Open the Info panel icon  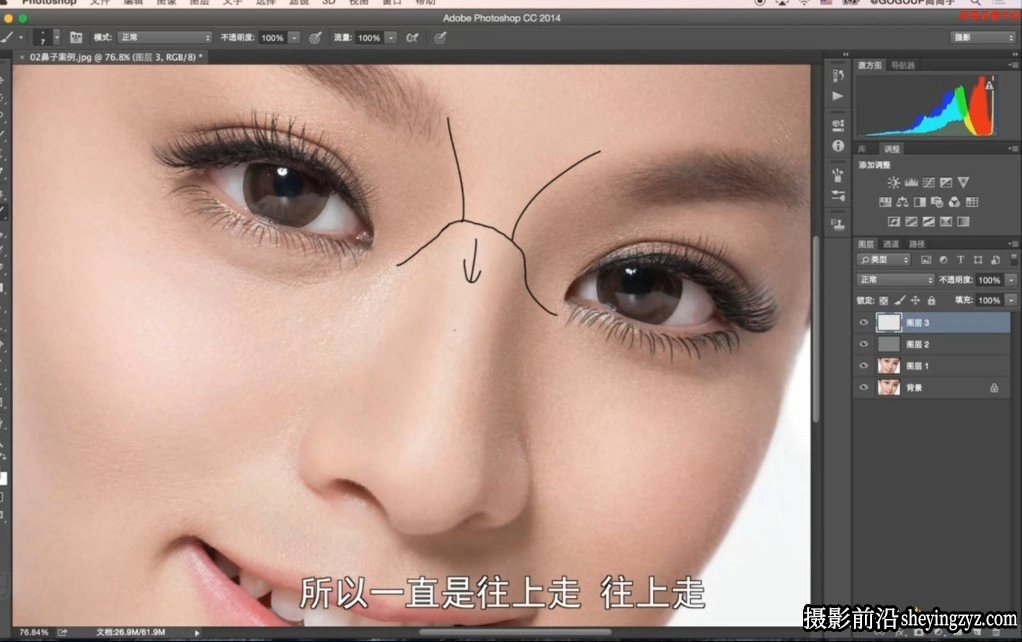[x=838, y=146]
